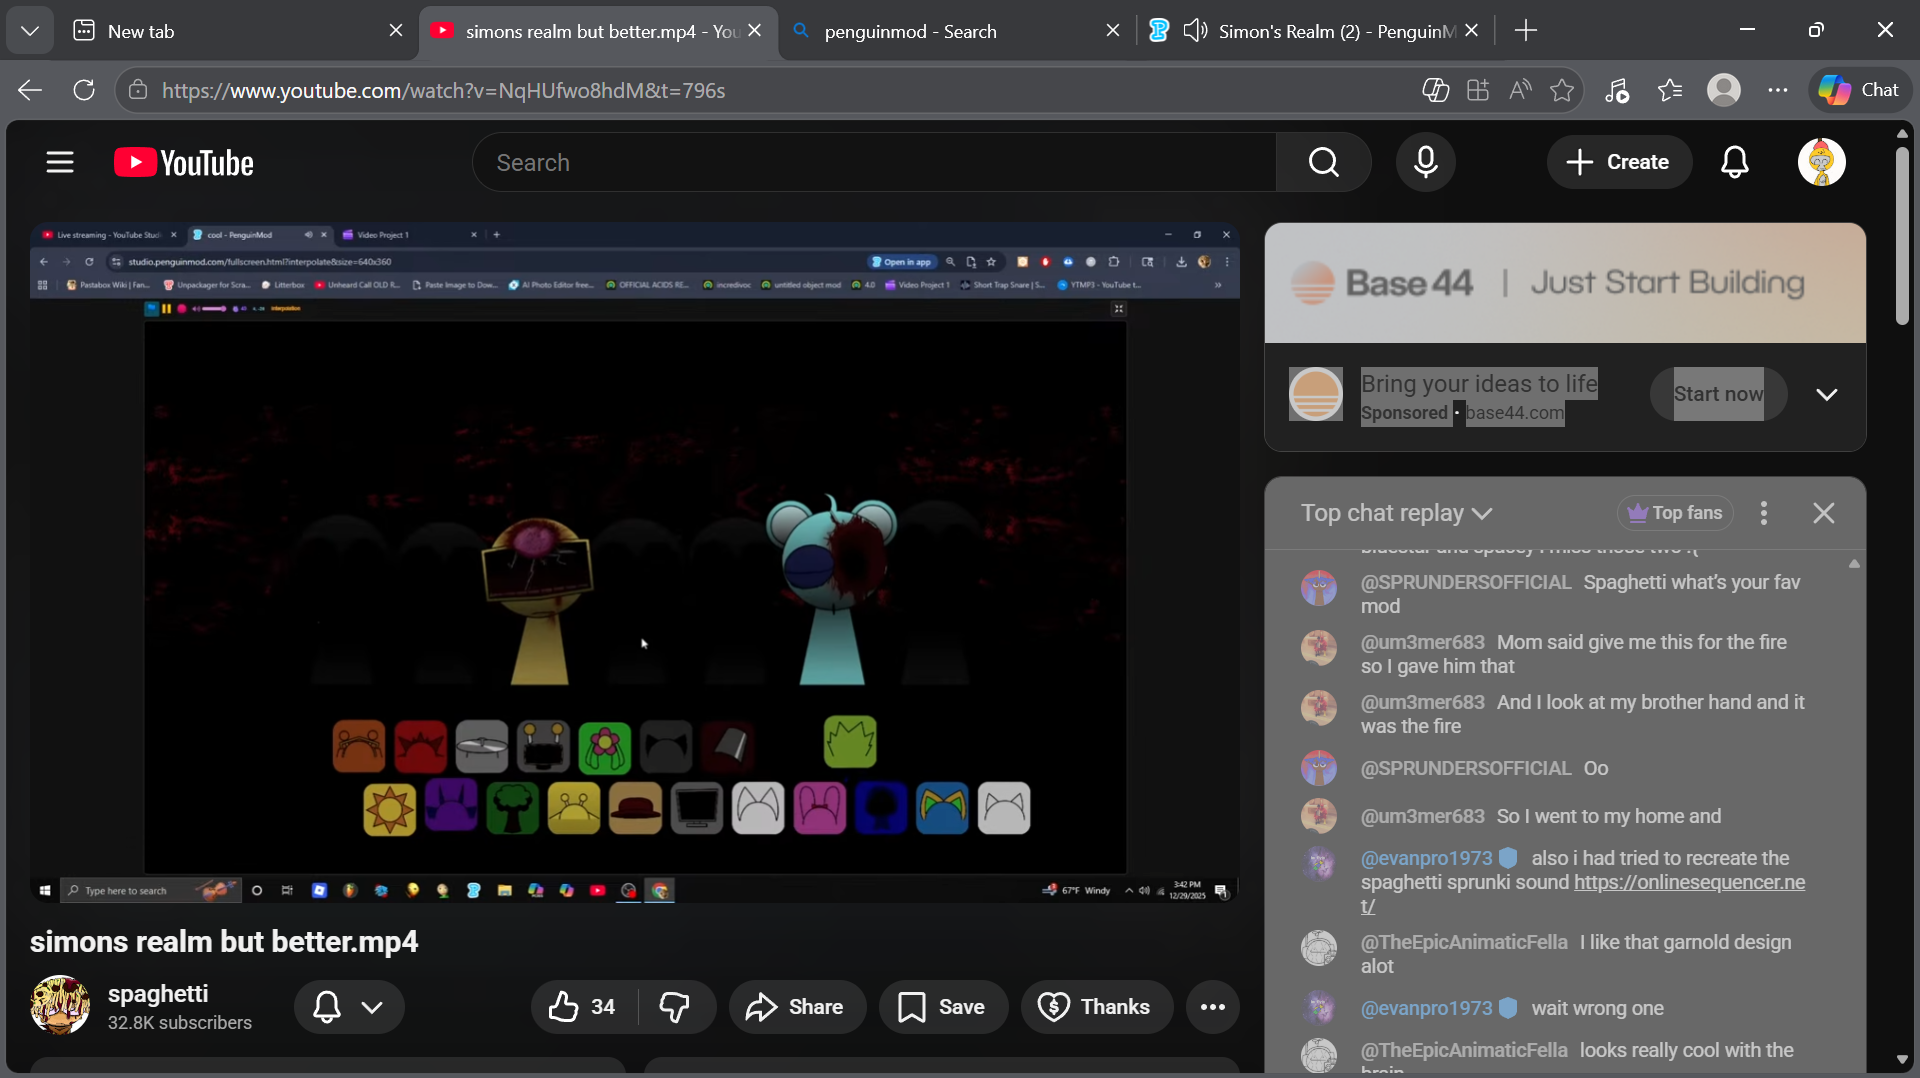1920x1078 pixels.
Task: Switch to penguinmod - Search tab
Action: pyautogui.click(x=956, y=31)
